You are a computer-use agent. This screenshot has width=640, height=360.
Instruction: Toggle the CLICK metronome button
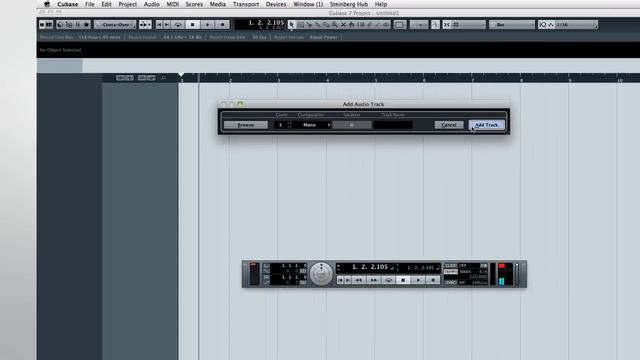[x=451, y=266]
